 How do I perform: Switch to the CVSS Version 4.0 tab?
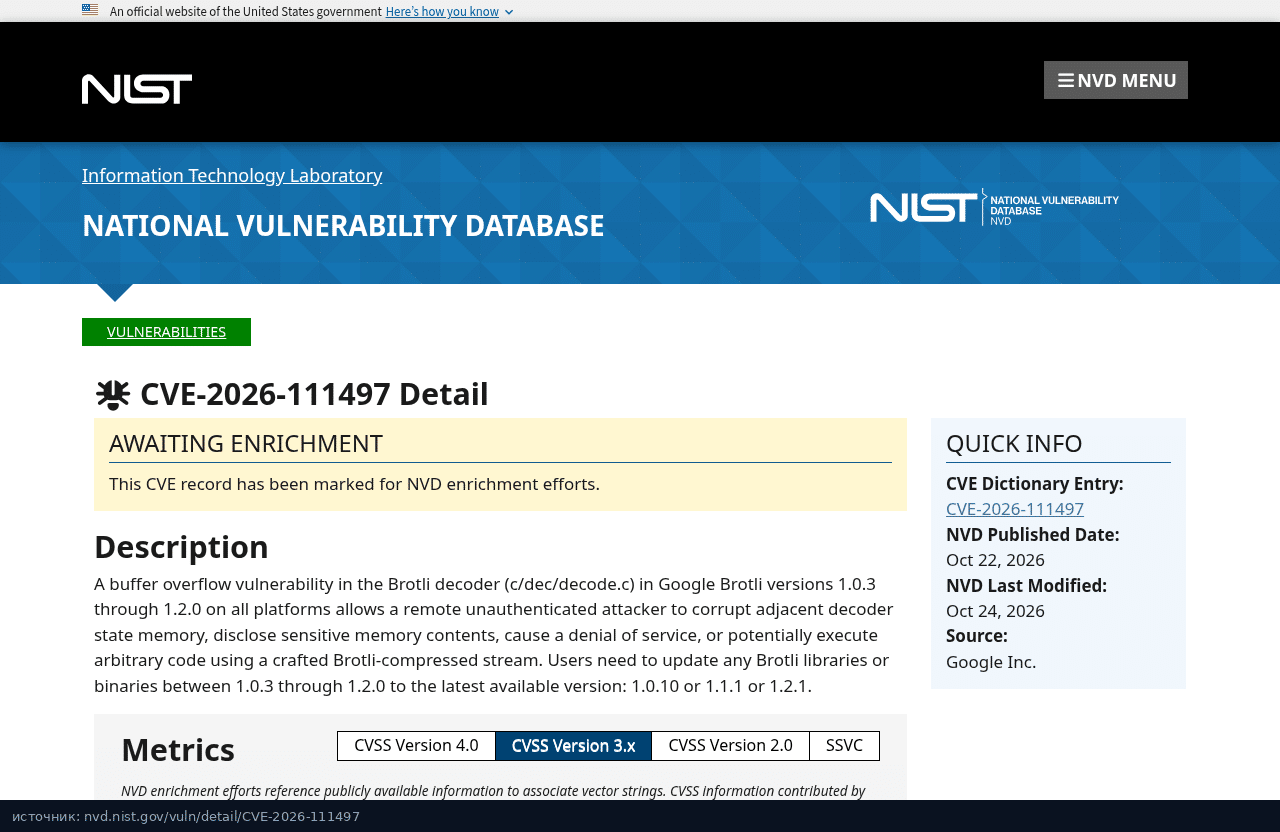pyautogui.click(x=416, y=746)
